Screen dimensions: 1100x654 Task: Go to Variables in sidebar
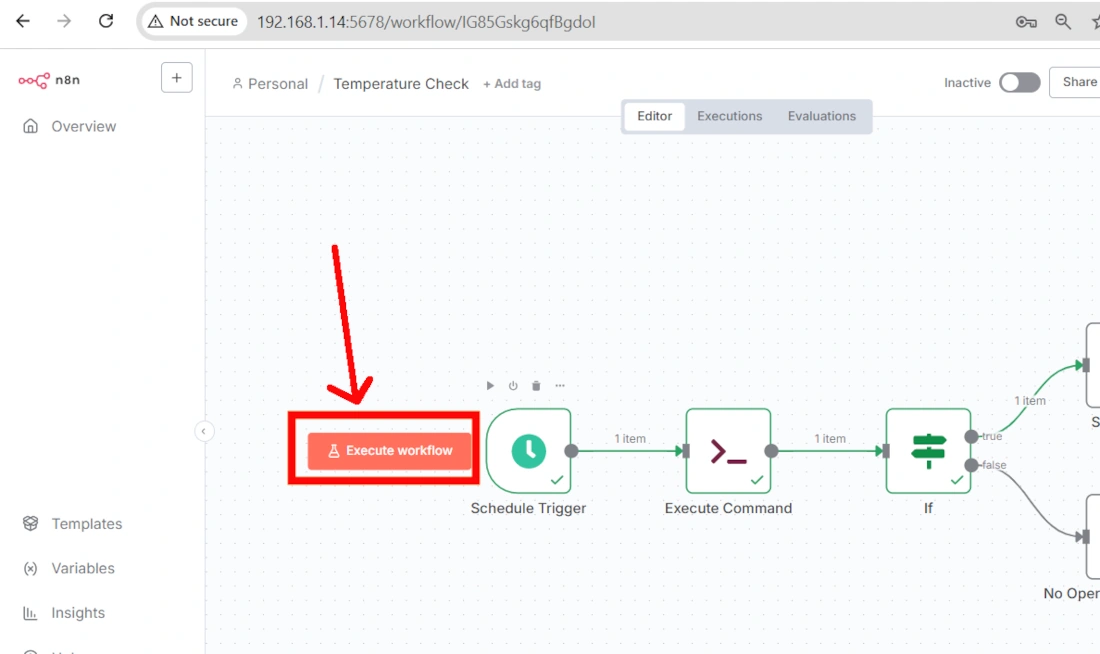pyautogui.click(x=82, y=568)
